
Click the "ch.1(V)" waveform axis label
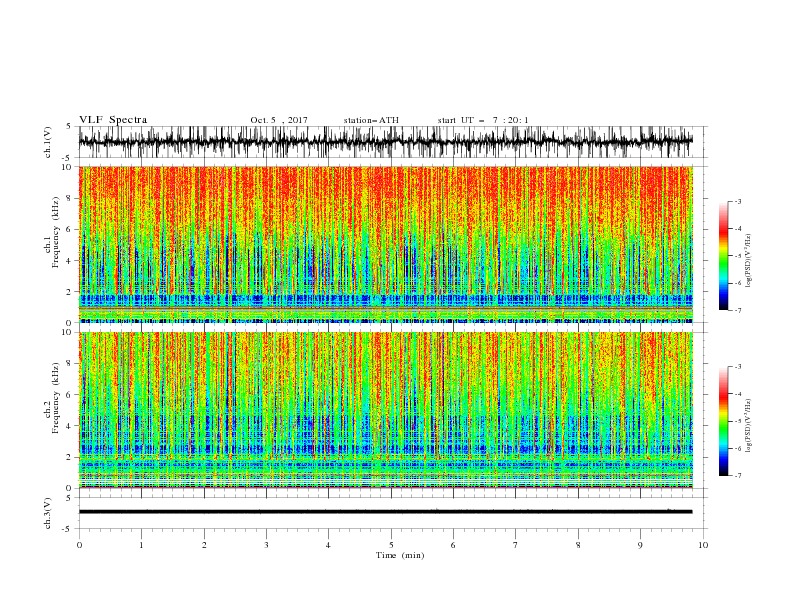pyautogui.click(x=47, y=142)
